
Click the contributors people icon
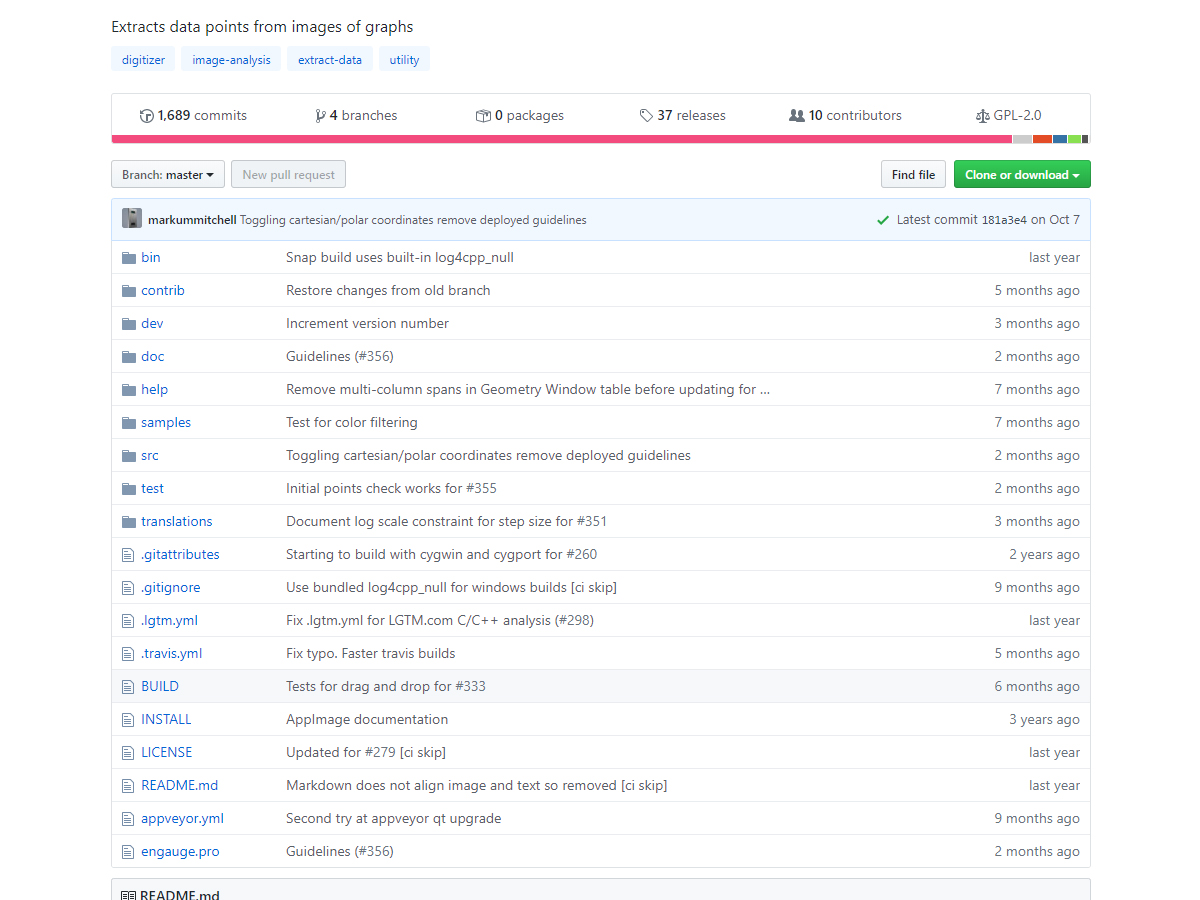click(796, 116)
